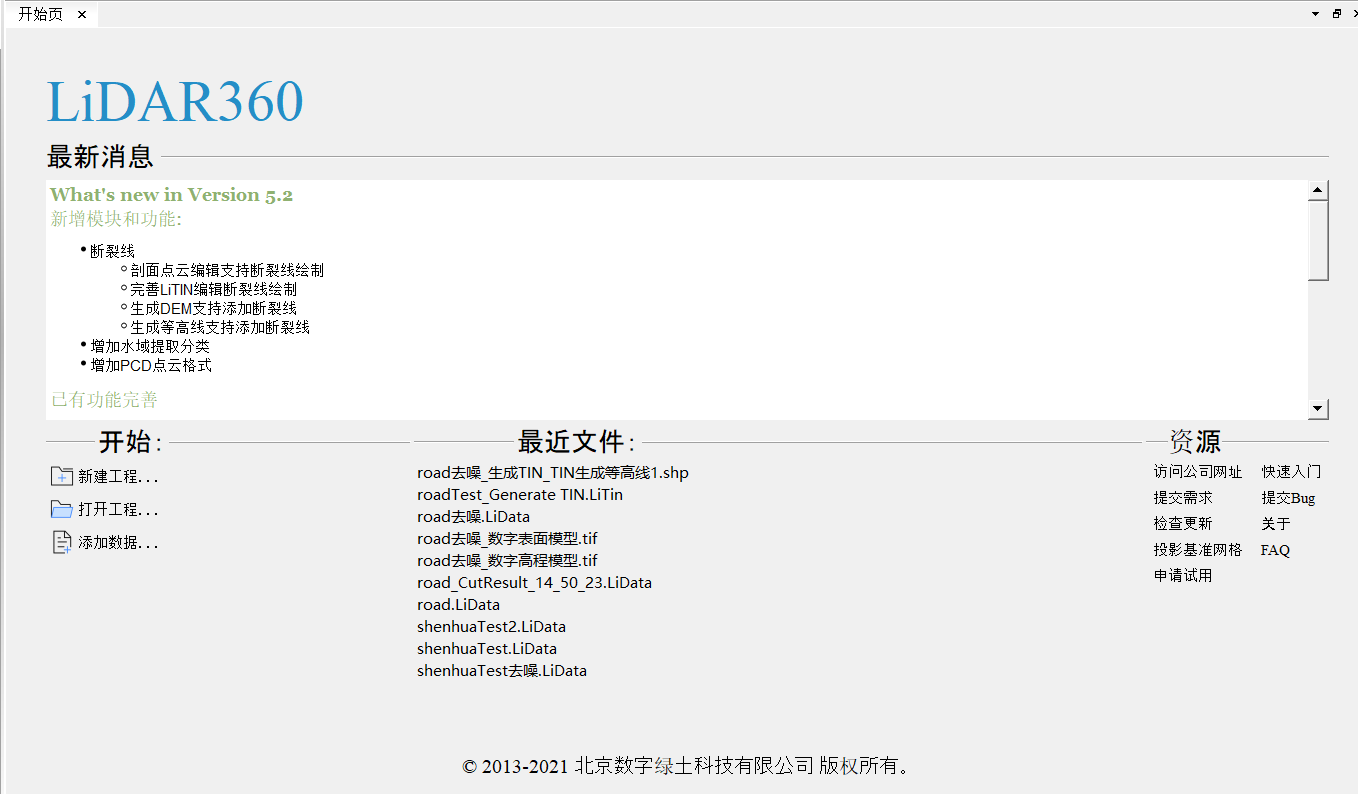The height and width of the screenshot is (794, 1358).
Task: Open road去噪_生成TIN_TIN生成等高线1.shp recent file
Action: click(553, 473)
